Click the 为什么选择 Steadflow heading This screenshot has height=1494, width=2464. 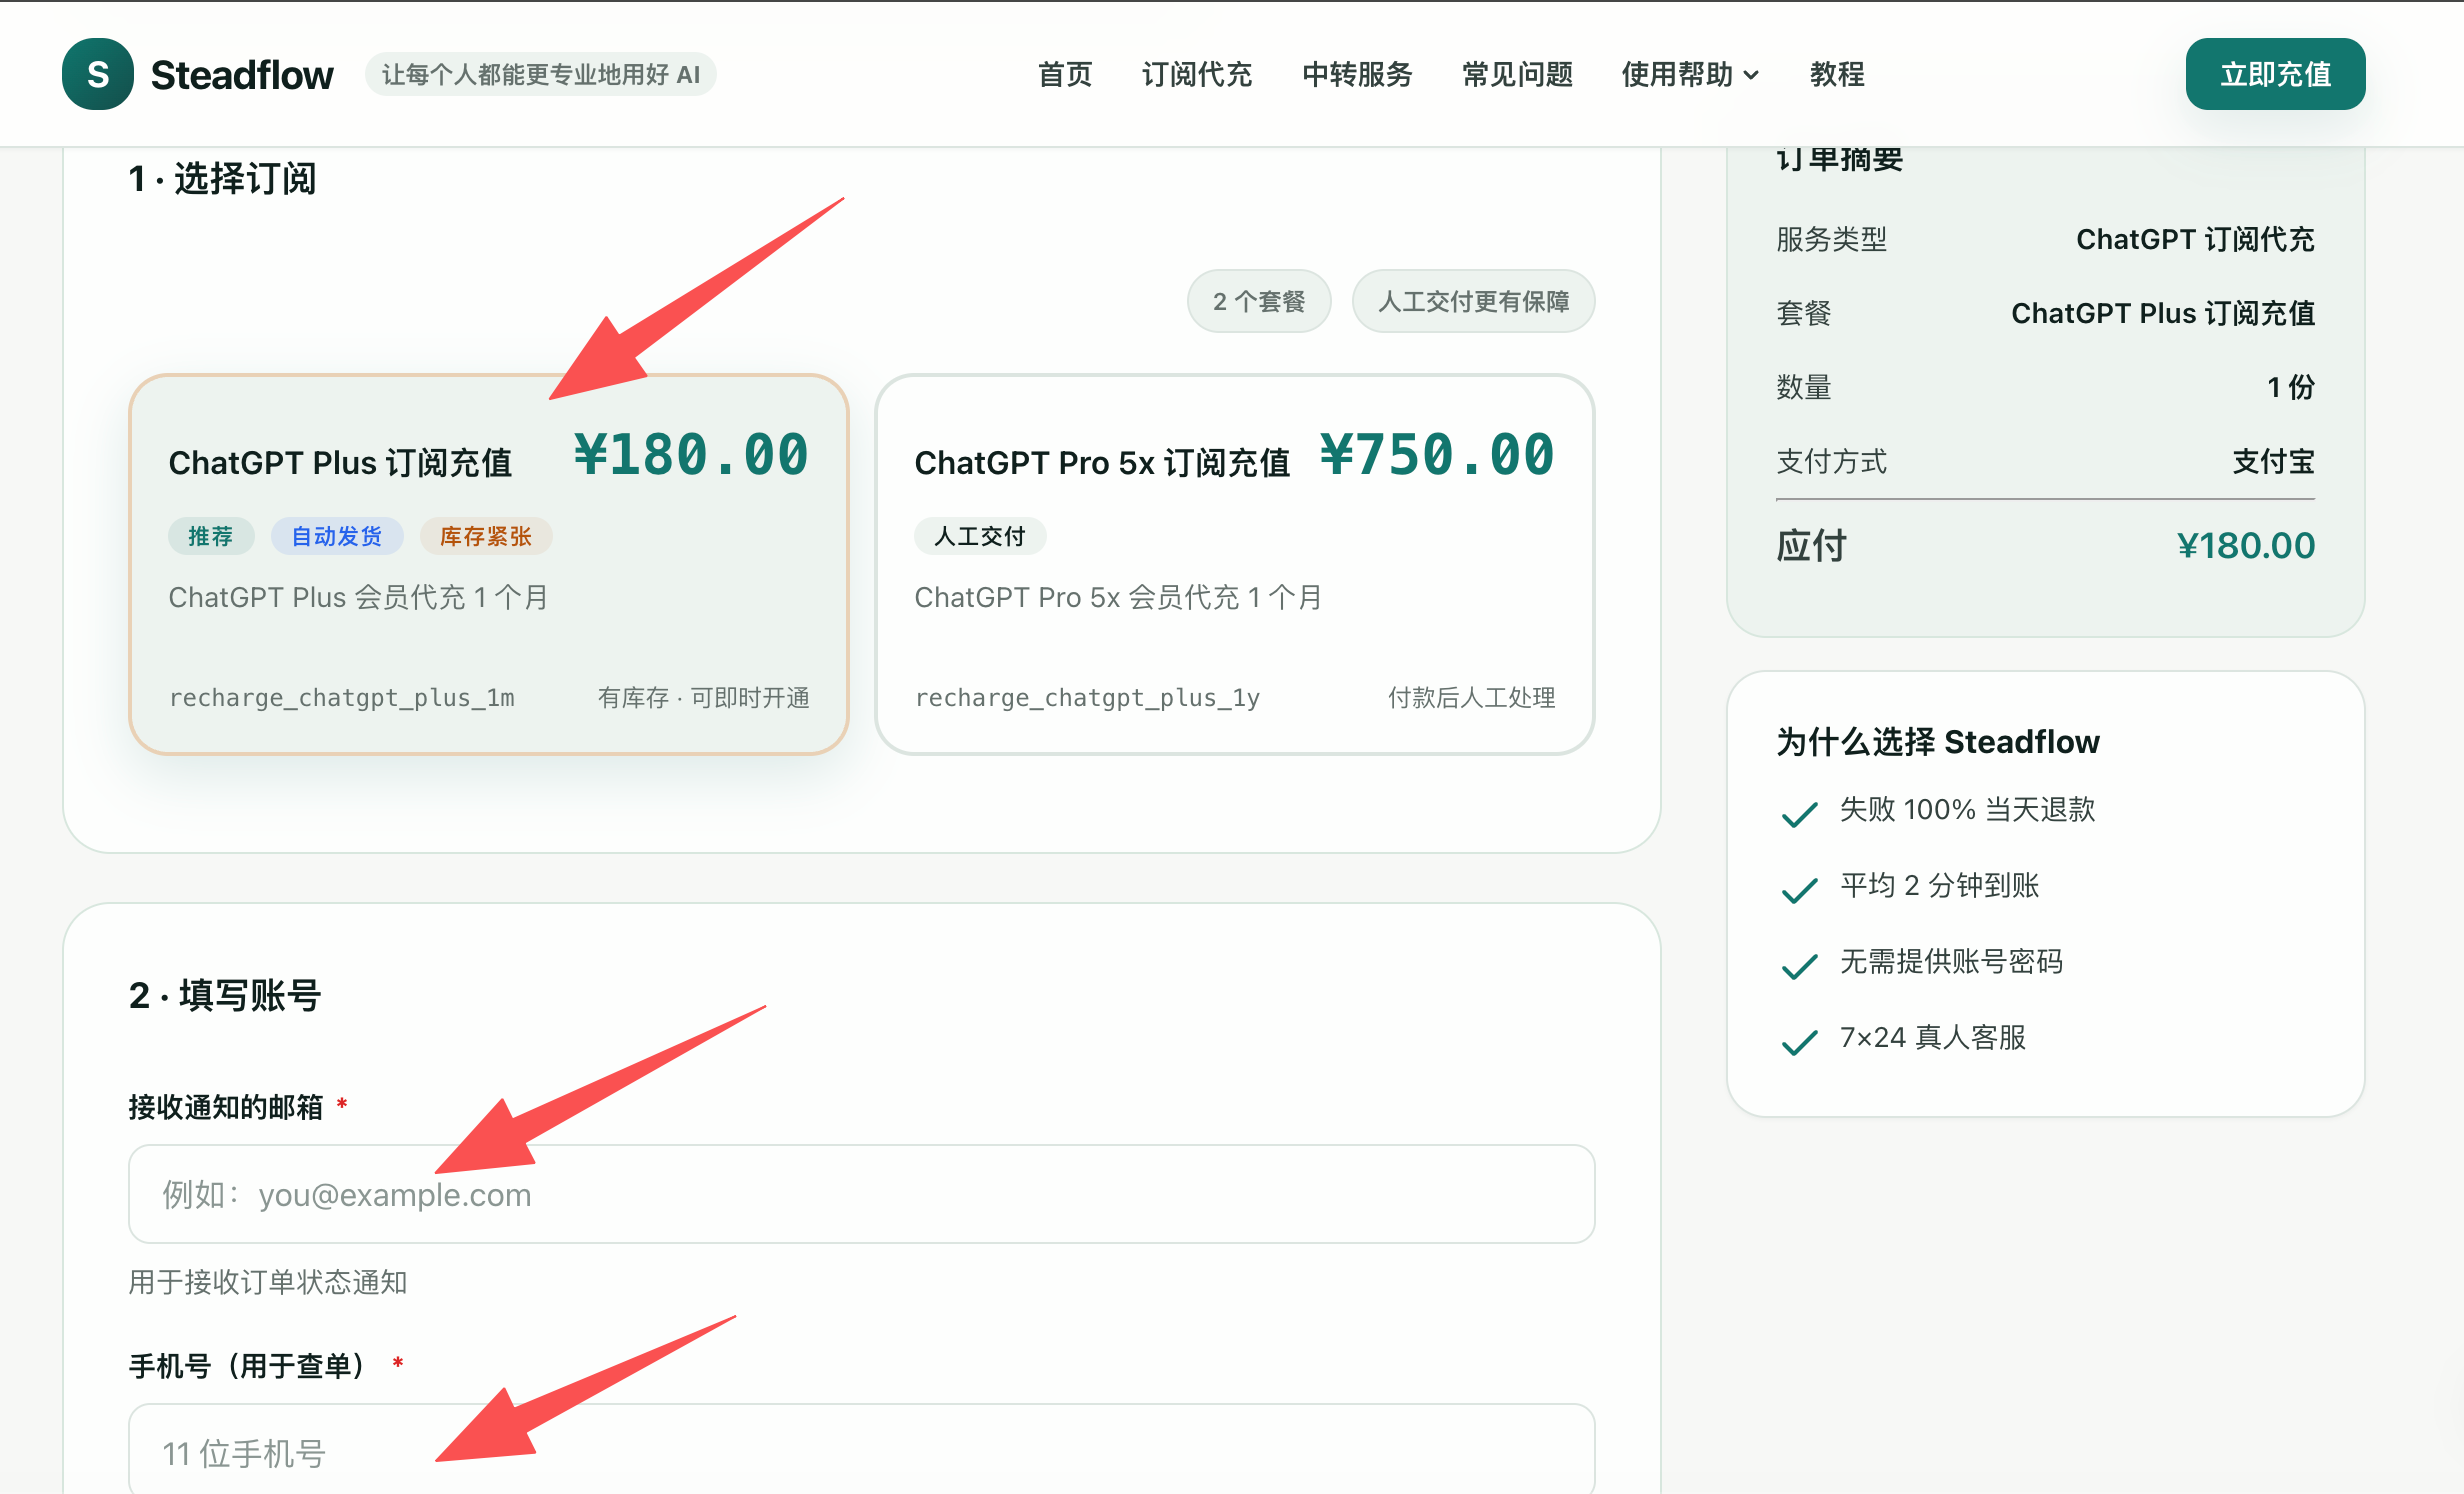tap(1938, 742)
